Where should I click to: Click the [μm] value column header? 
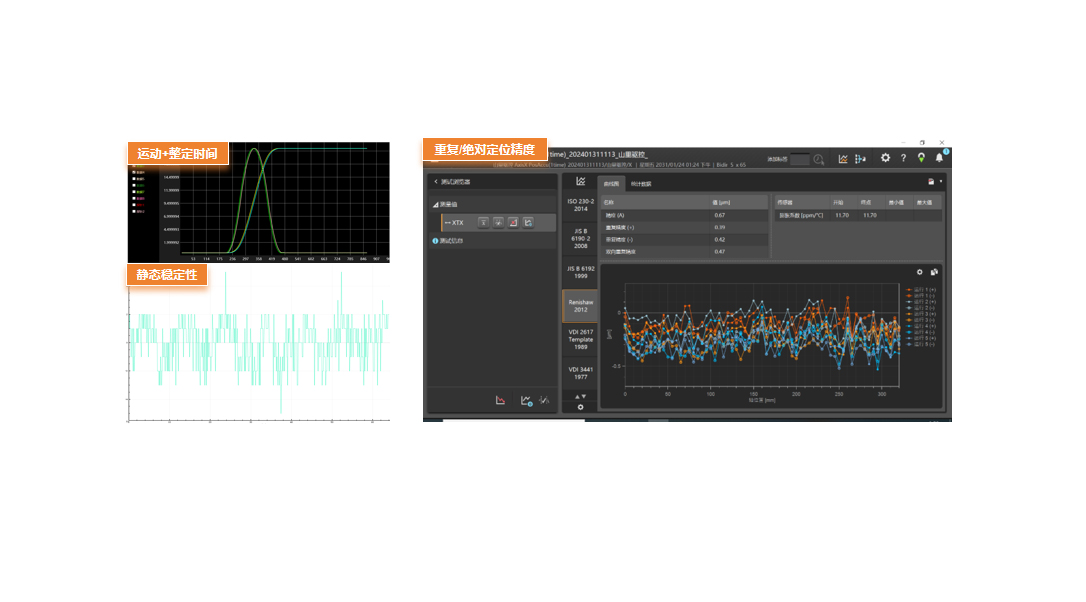[738, 202]
